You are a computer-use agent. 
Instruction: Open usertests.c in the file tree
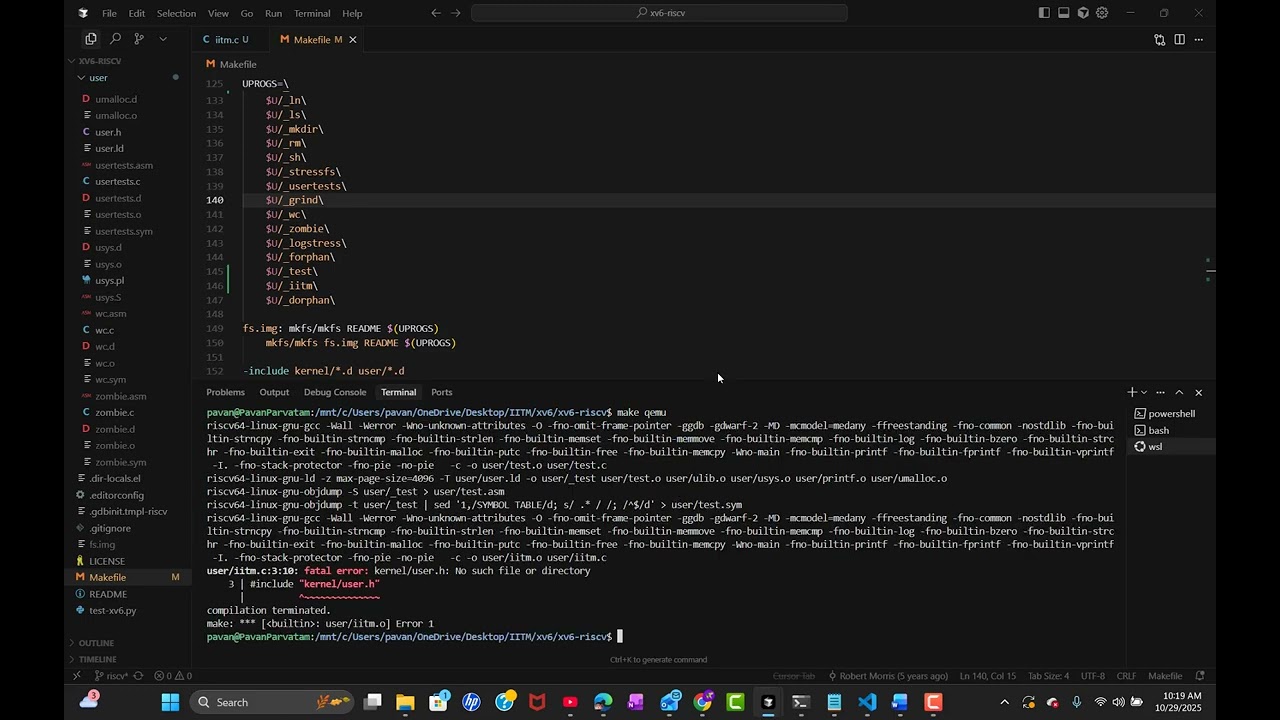click(117, 181)
